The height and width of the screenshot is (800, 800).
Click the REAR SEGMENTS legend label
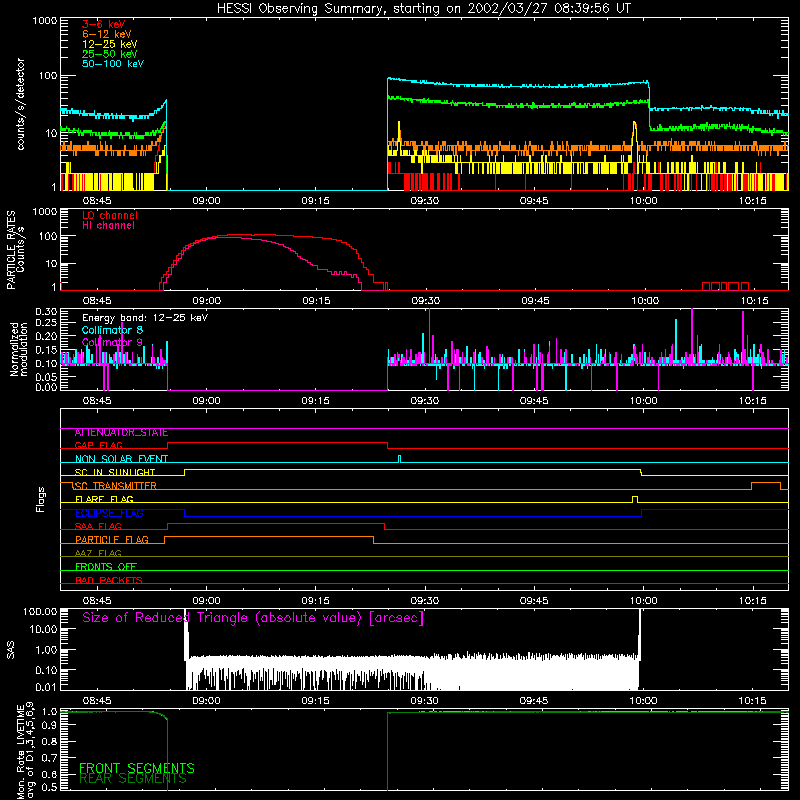click(133, 779)
